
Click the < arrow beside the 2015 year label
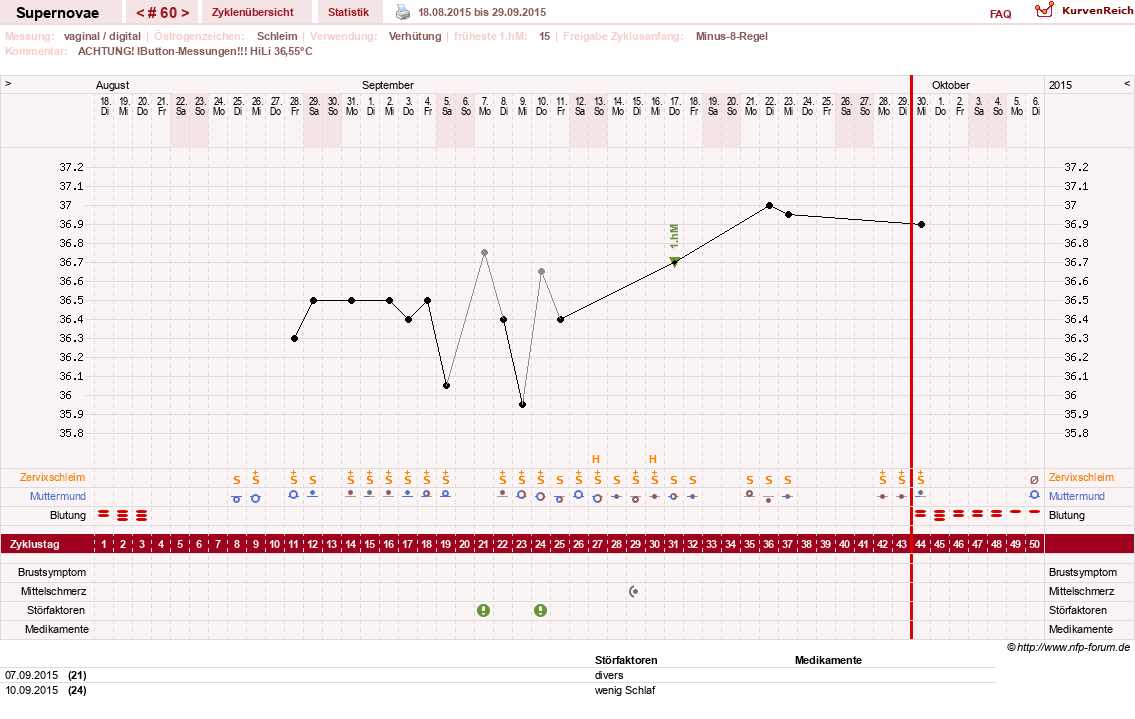coord(1127,84)
